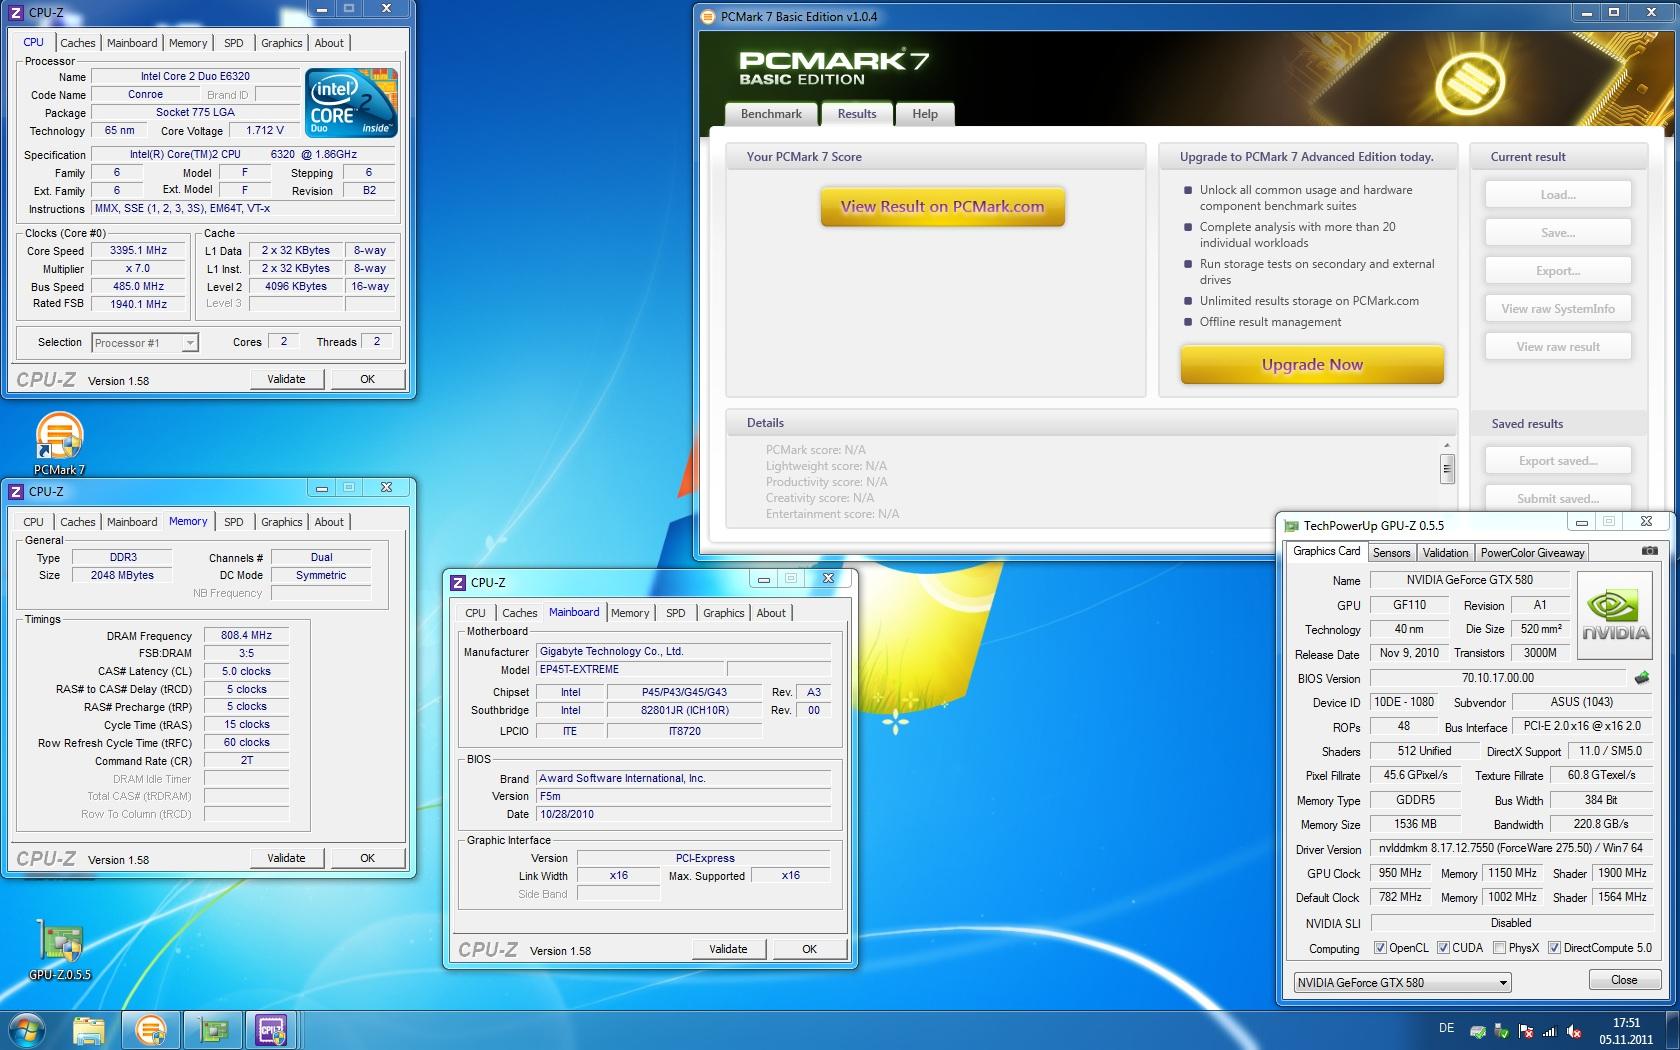Toggle the OpenCL checkbox in GPU-Z
This screenshot has height=1050, width=1680.
tap(1380, 948)
